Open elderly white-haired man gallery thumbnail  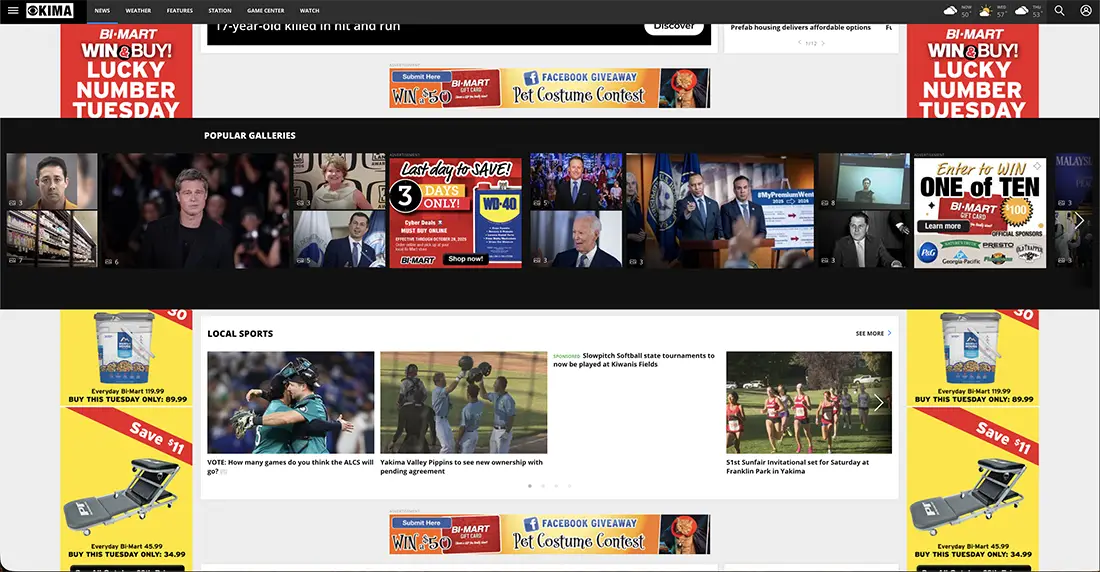click(x=576, y=239)
